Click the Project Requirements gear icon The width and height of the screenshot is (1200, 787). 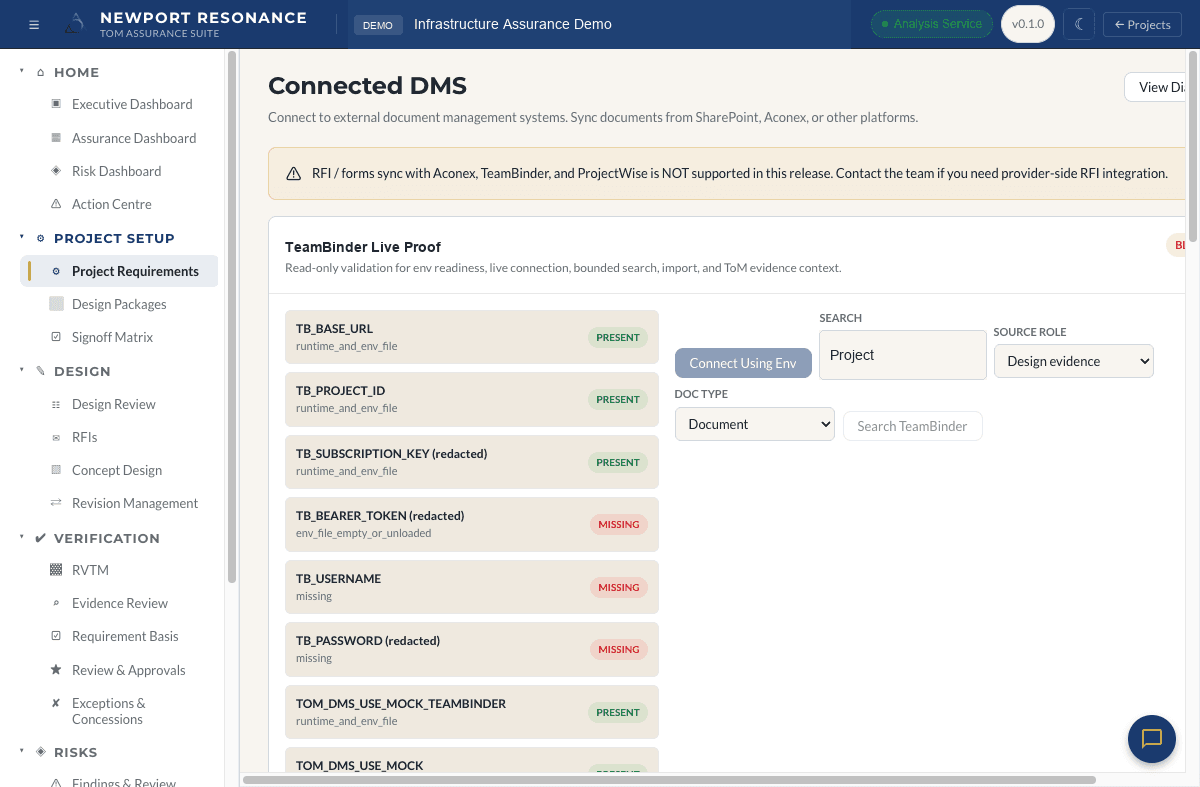click(56, 271)
